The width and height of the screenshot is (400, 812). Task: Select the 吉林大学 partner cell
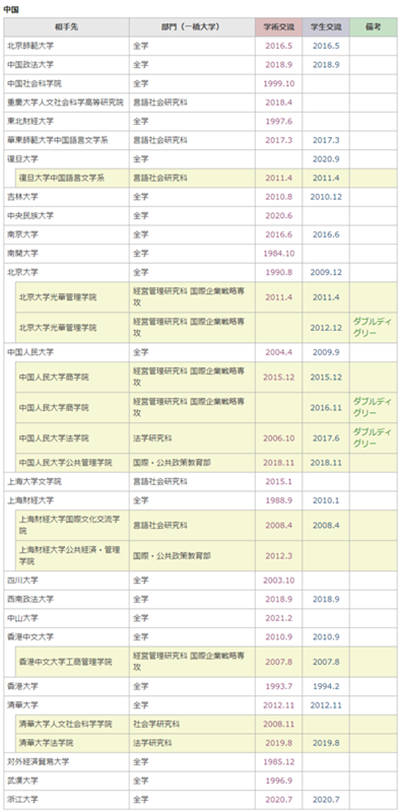click(x=66, y=197)
